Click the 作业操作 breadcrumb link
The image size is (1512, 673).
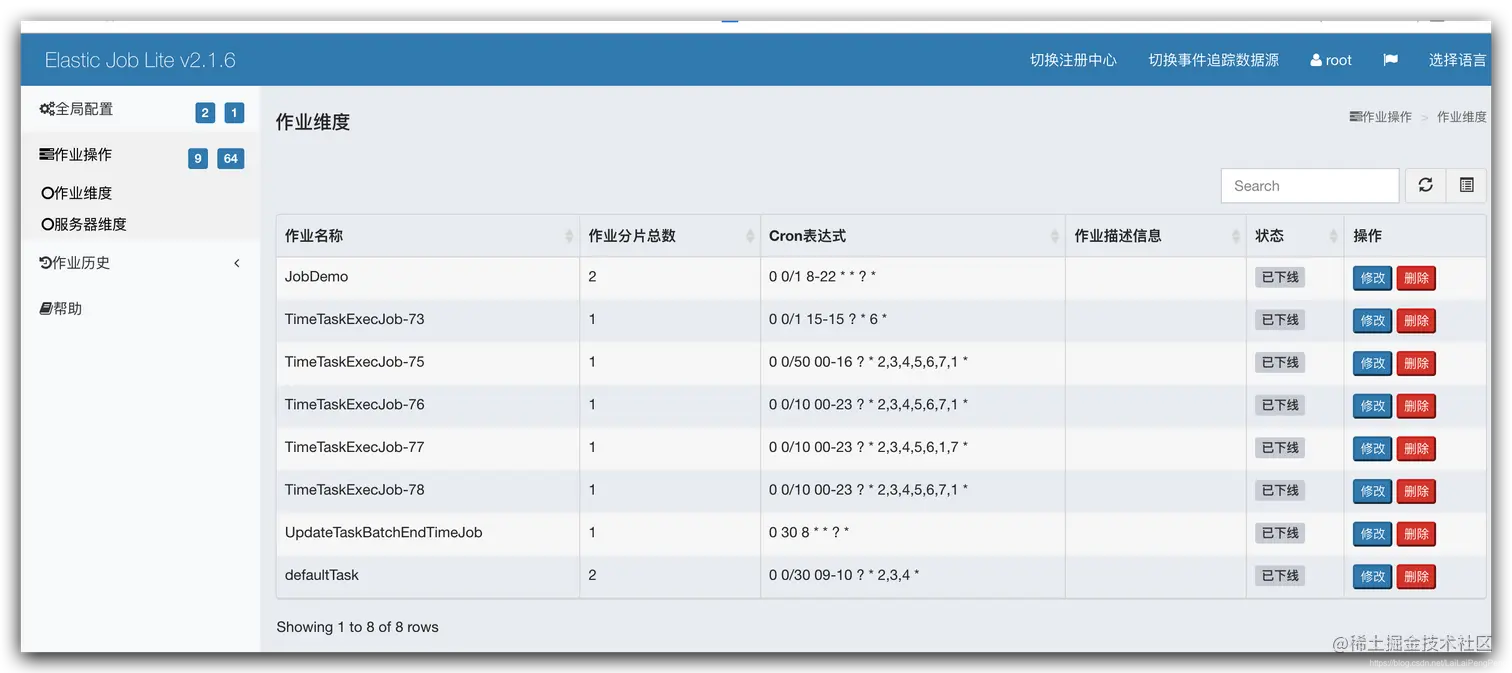1380,117
